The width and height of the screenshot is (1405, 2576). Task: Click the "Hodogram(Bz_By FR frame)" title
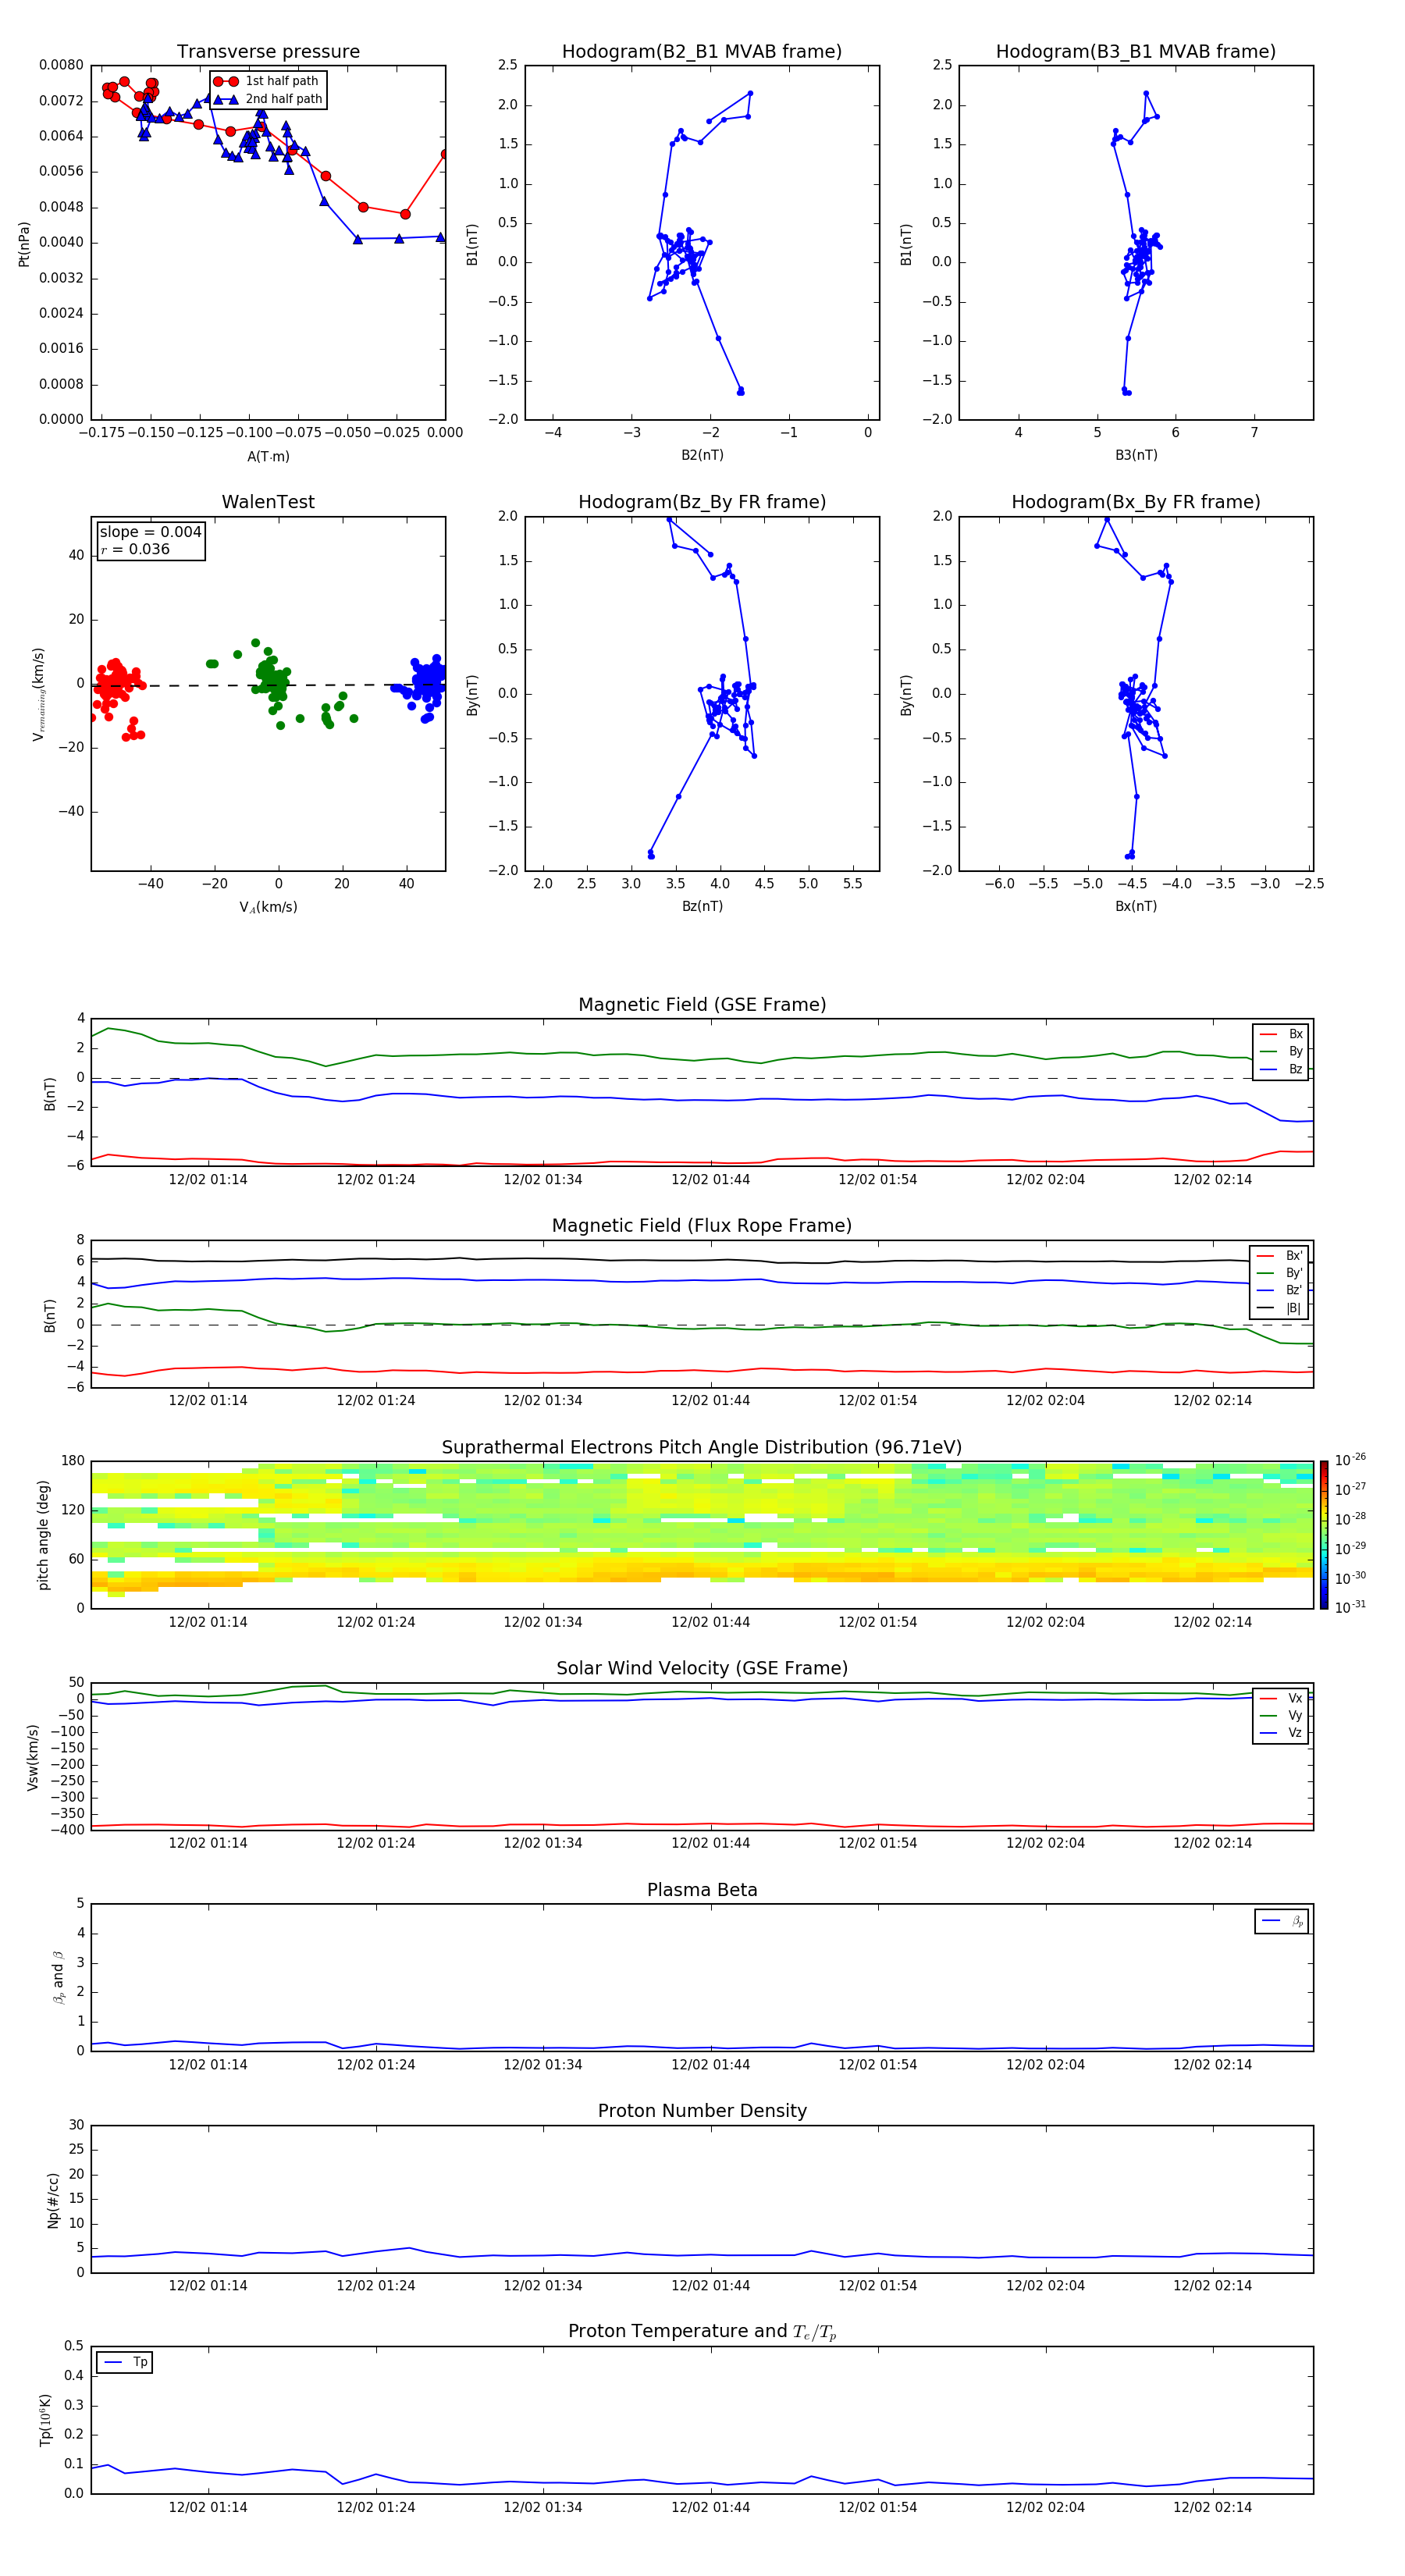pyautogui.click(x=702, y=502)
